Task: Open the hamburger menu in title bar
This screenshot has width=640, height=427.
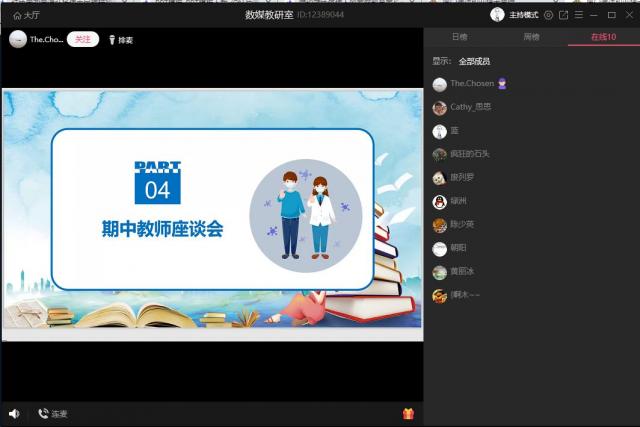Action: click(x=578, y=15)
